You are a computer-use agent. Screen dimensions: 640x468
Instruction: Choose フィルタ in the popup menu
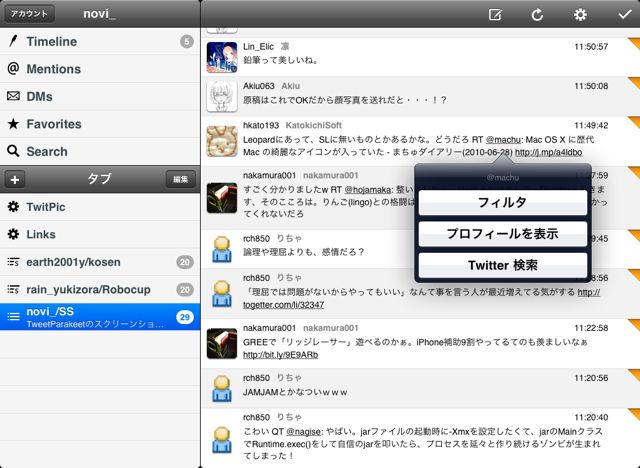tap(502, 202)
